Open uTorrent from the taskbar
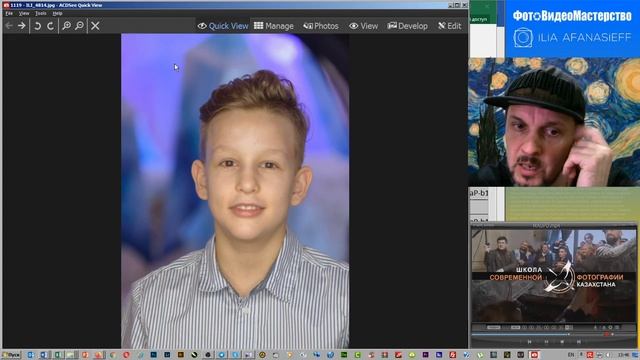640x360 pixels. click(480, 355)
